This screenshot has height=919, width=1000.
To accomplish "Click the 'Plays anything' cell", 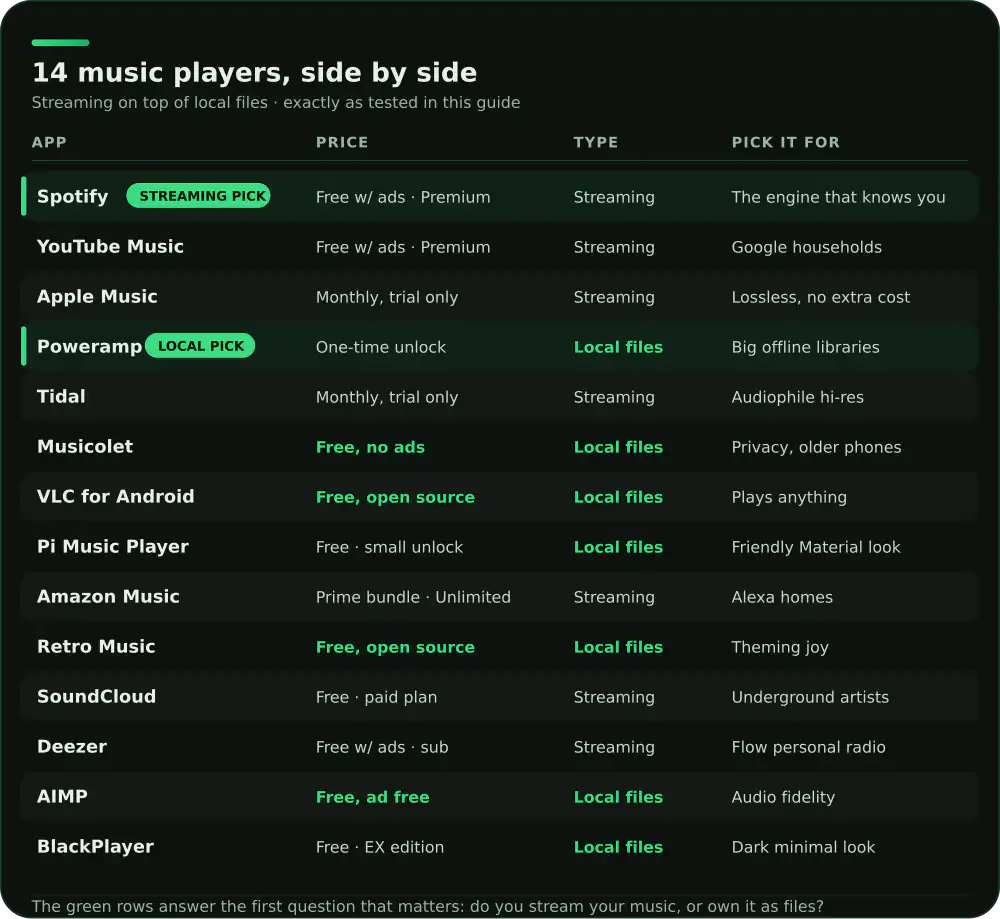I will [790, 497].
